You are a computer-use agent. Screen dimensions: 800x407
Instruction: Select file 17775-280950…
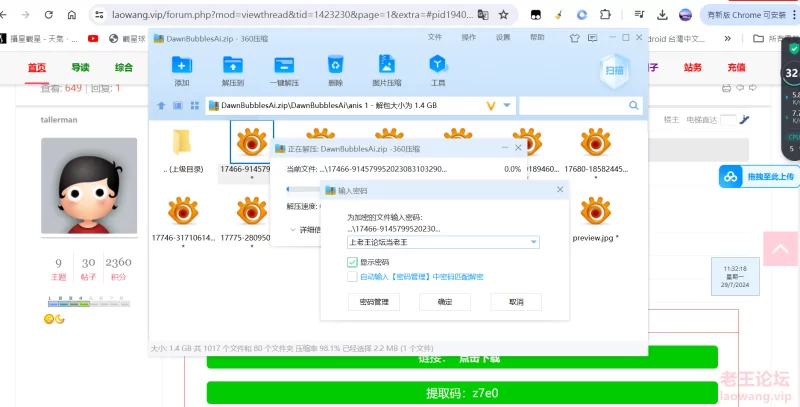[x=252, y=211]
